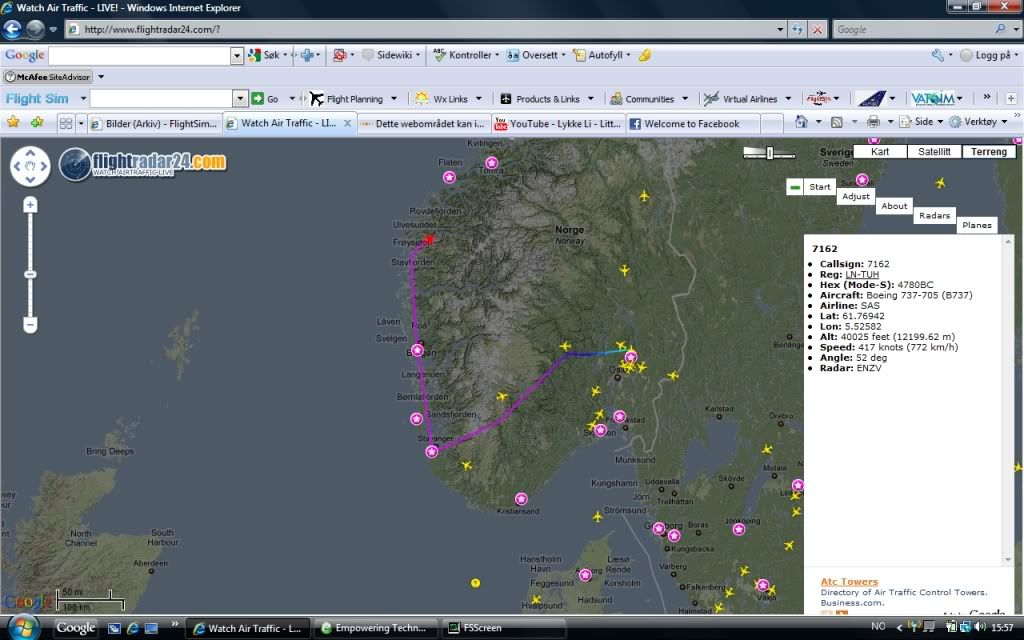Click the Adjust button on map panel
The width and height of the screenshot is (1024, 640).
coord(856,197)
